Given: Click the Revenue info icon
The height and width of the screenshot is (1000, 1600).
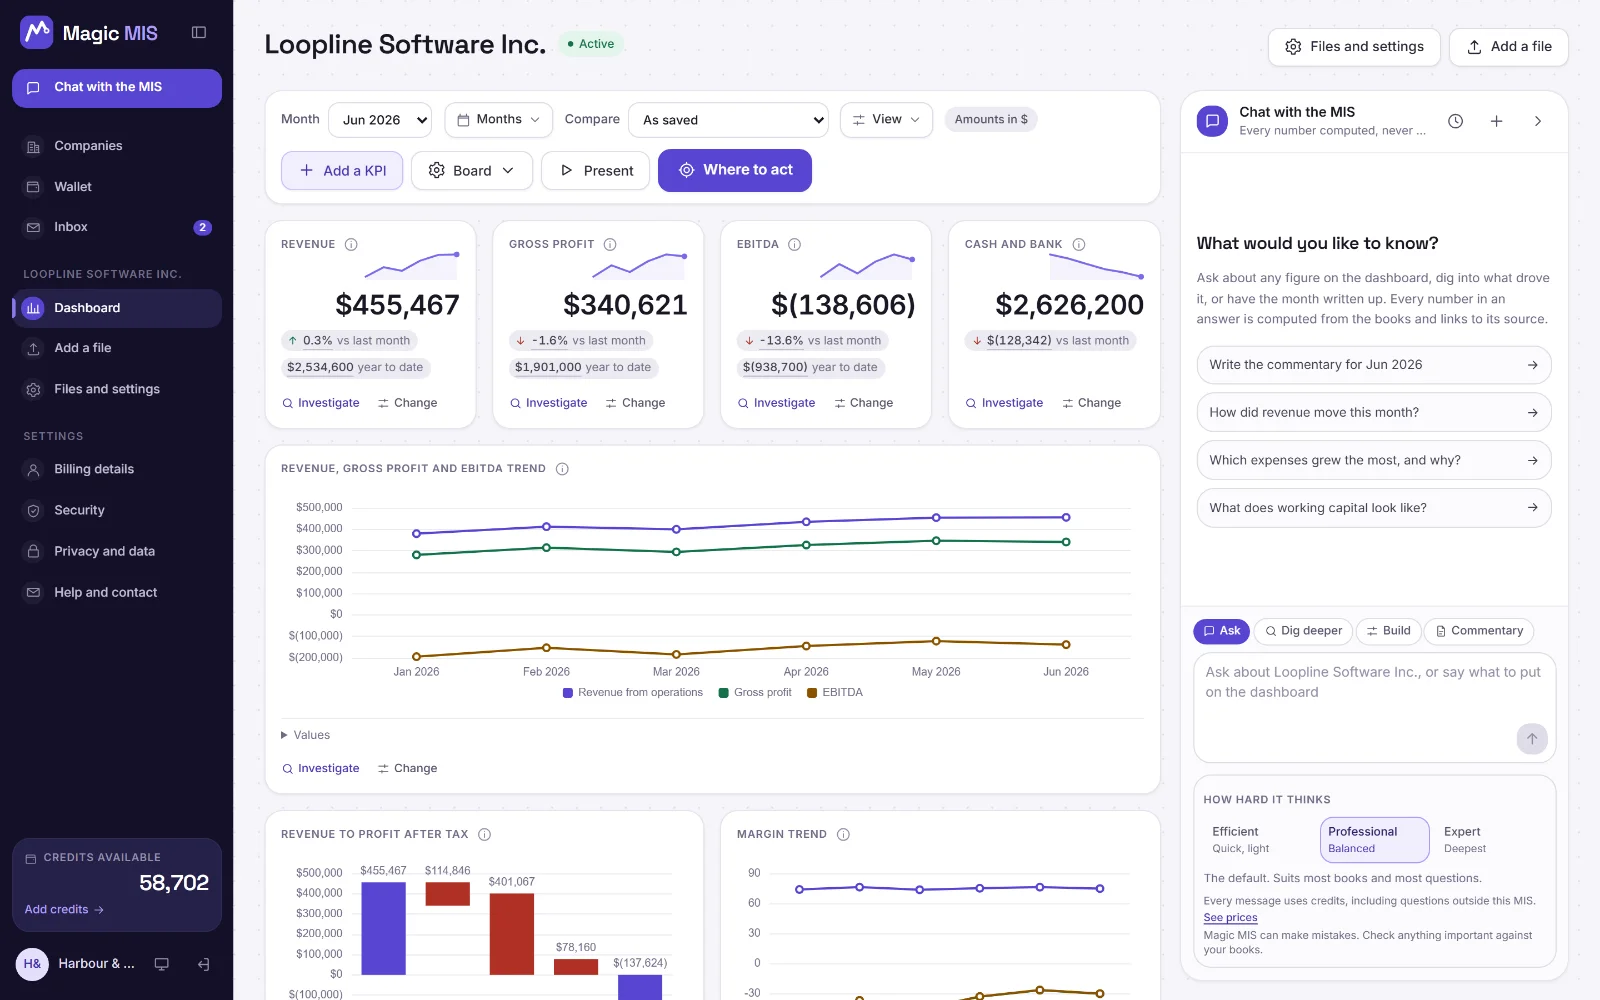Looking at the screenshot, I should (x=351, y=244).
